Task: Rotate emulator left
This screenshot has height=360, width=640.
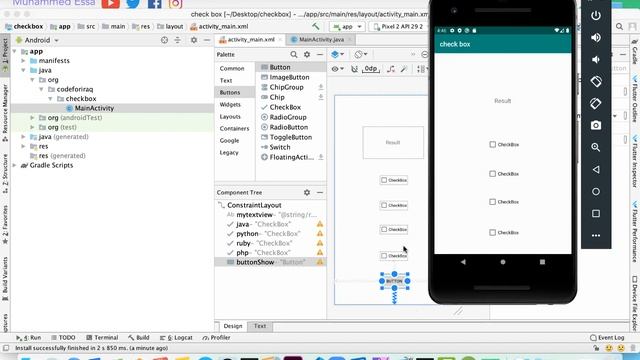Action: point(596,81)
